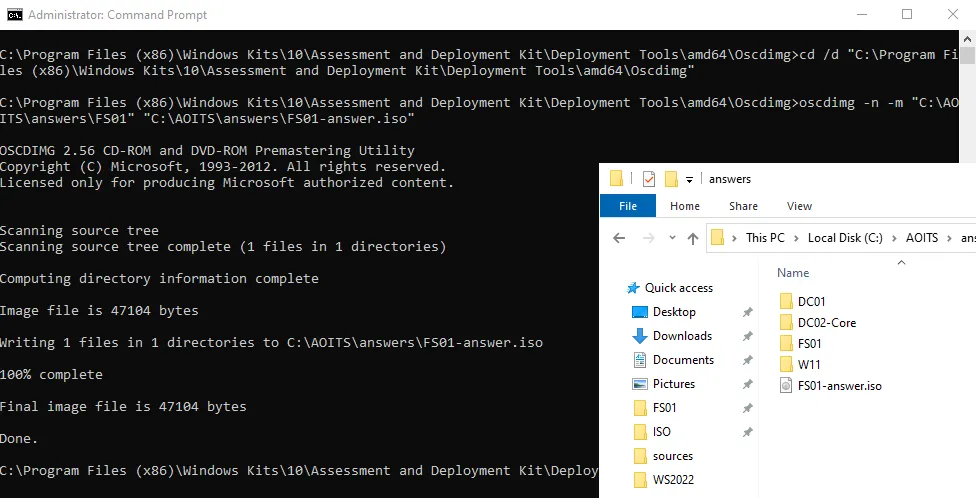
Task: Click the folder icon in the address bar
Action: click(718, 238)
